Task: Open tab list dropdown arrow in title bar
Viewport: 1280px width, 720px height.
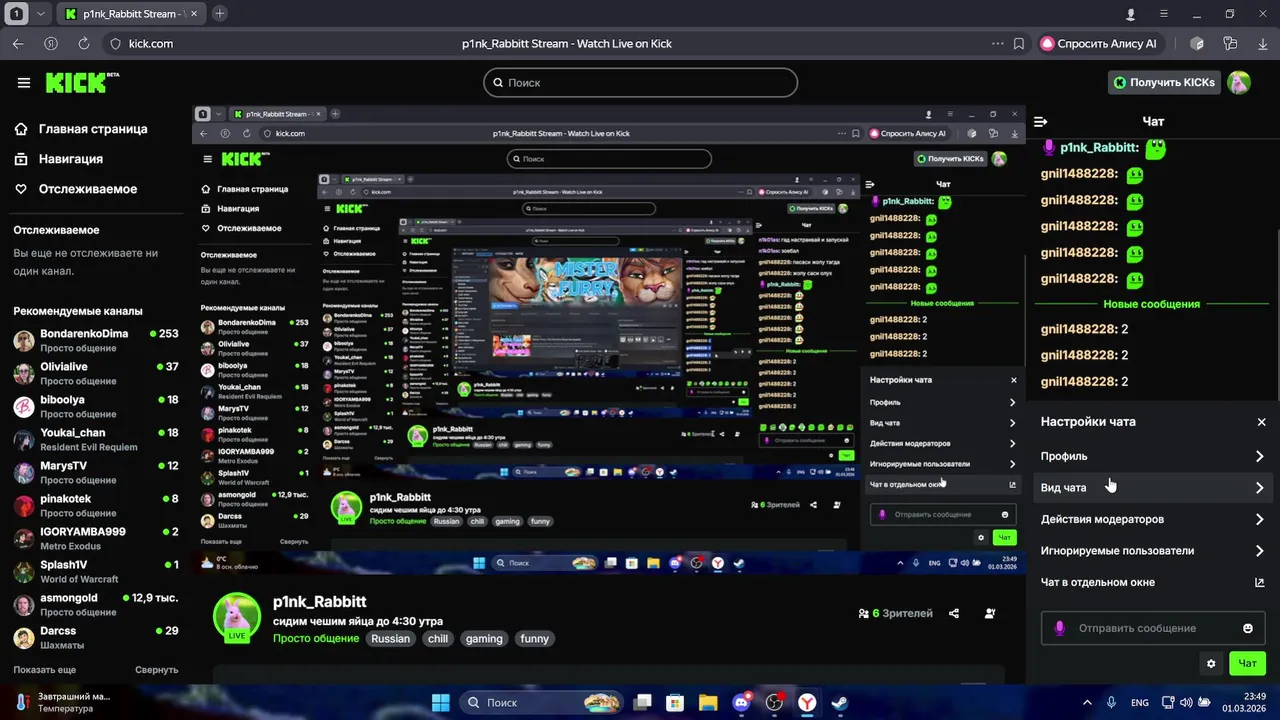Action: click(x=40, y=14)
